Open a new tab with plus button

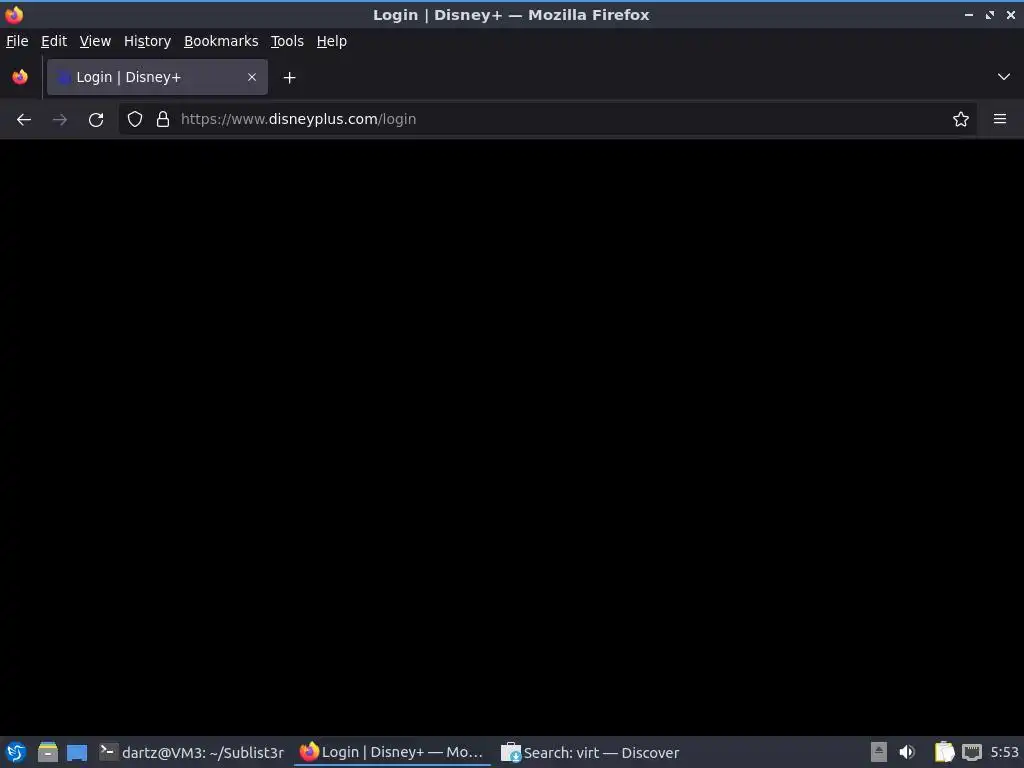point(289,78)
